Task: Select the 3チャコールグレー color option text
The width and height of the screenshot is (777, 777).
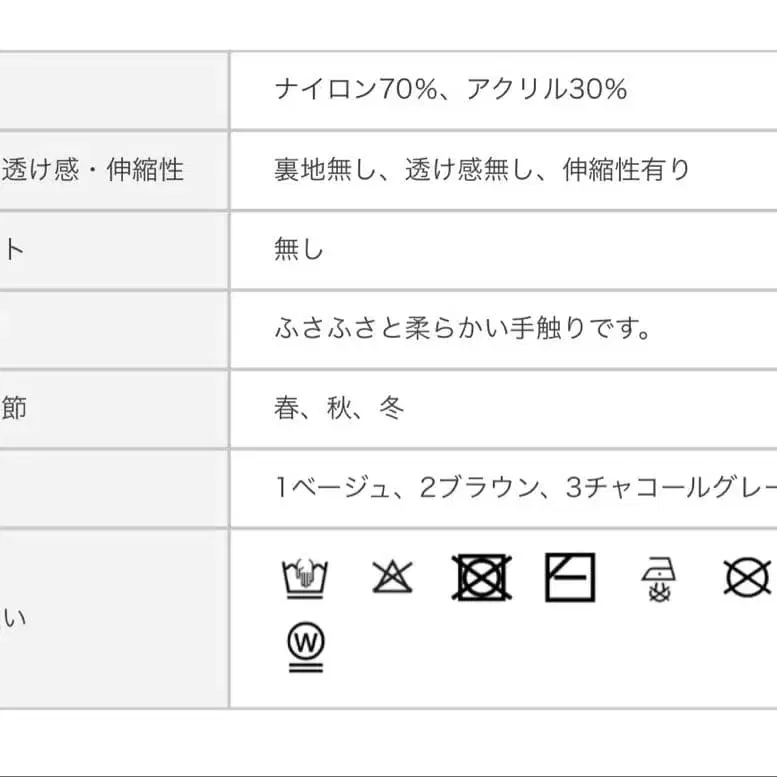Action: point(670,488)
